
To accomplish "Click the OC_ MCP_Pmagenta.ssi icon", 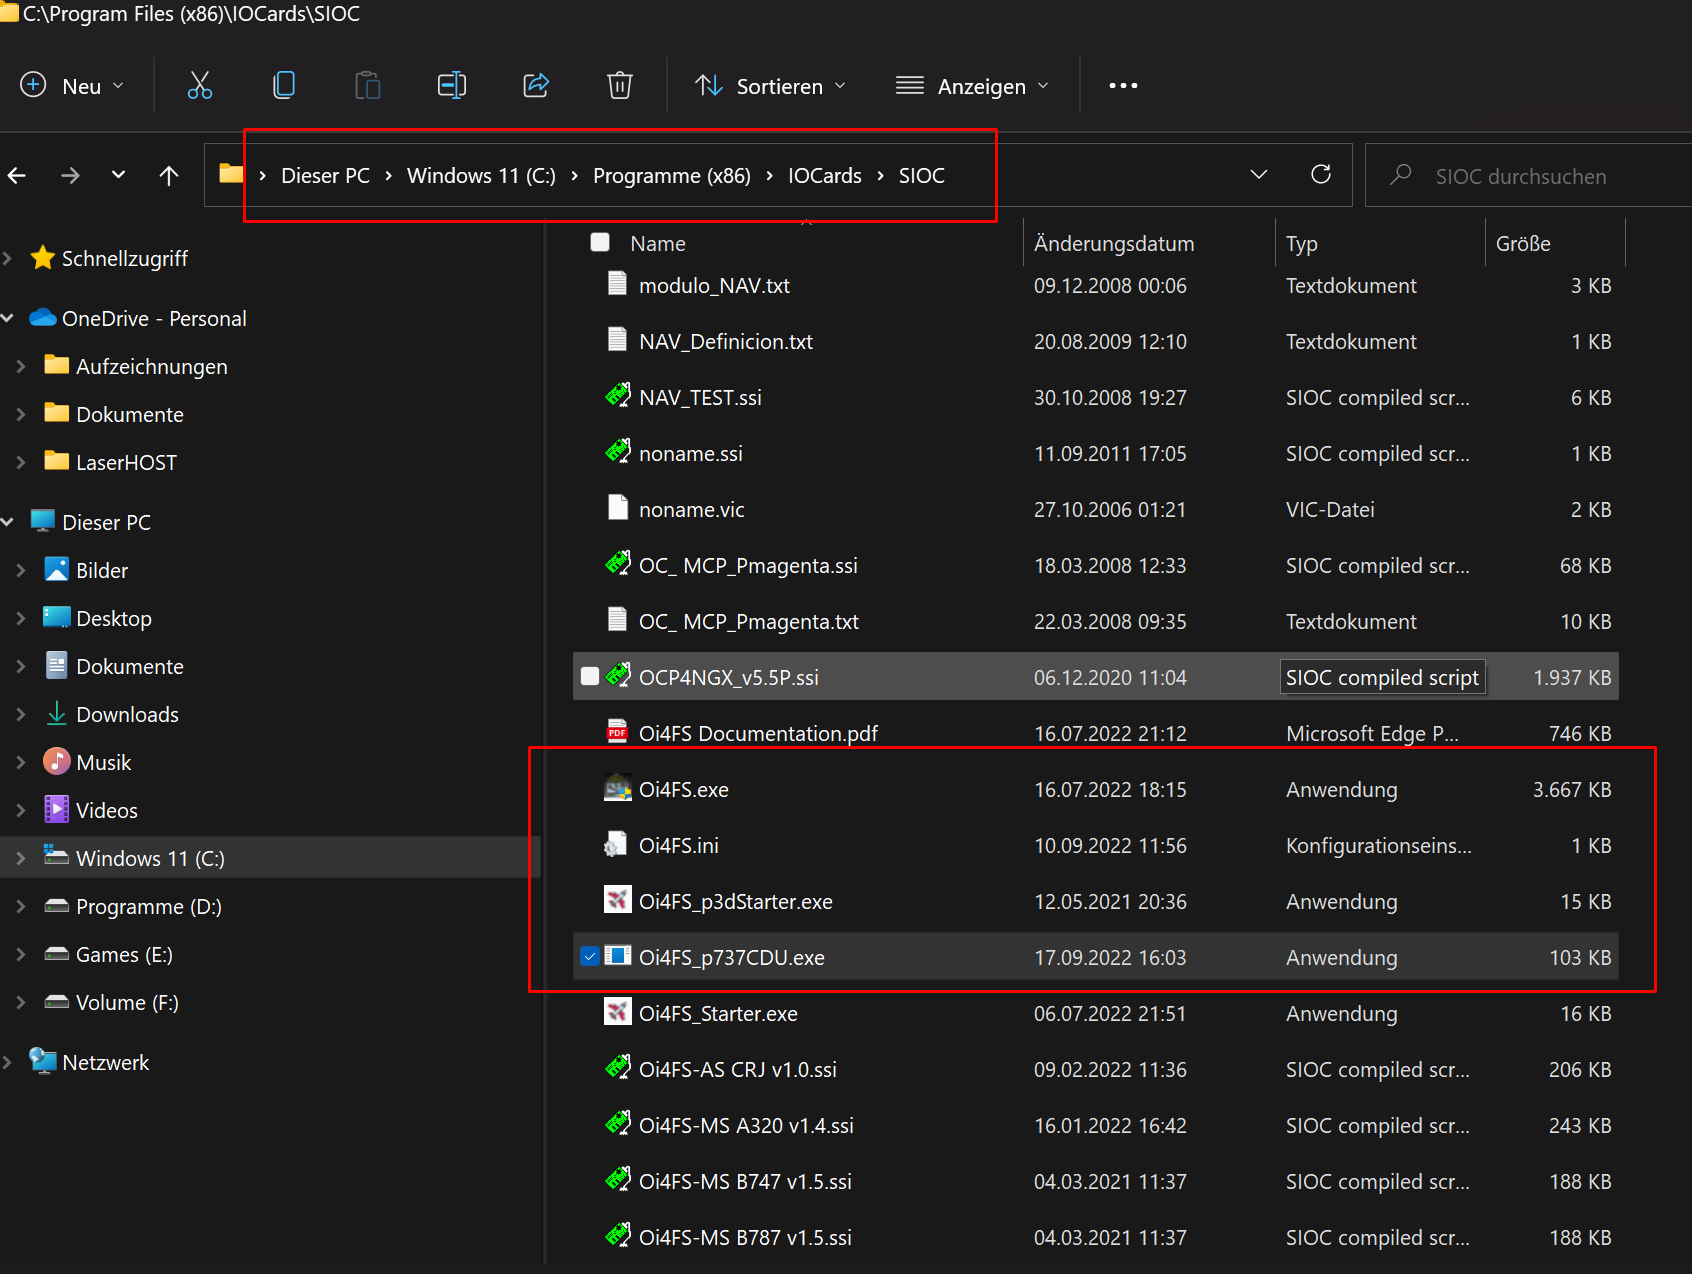I will (618, 564).
